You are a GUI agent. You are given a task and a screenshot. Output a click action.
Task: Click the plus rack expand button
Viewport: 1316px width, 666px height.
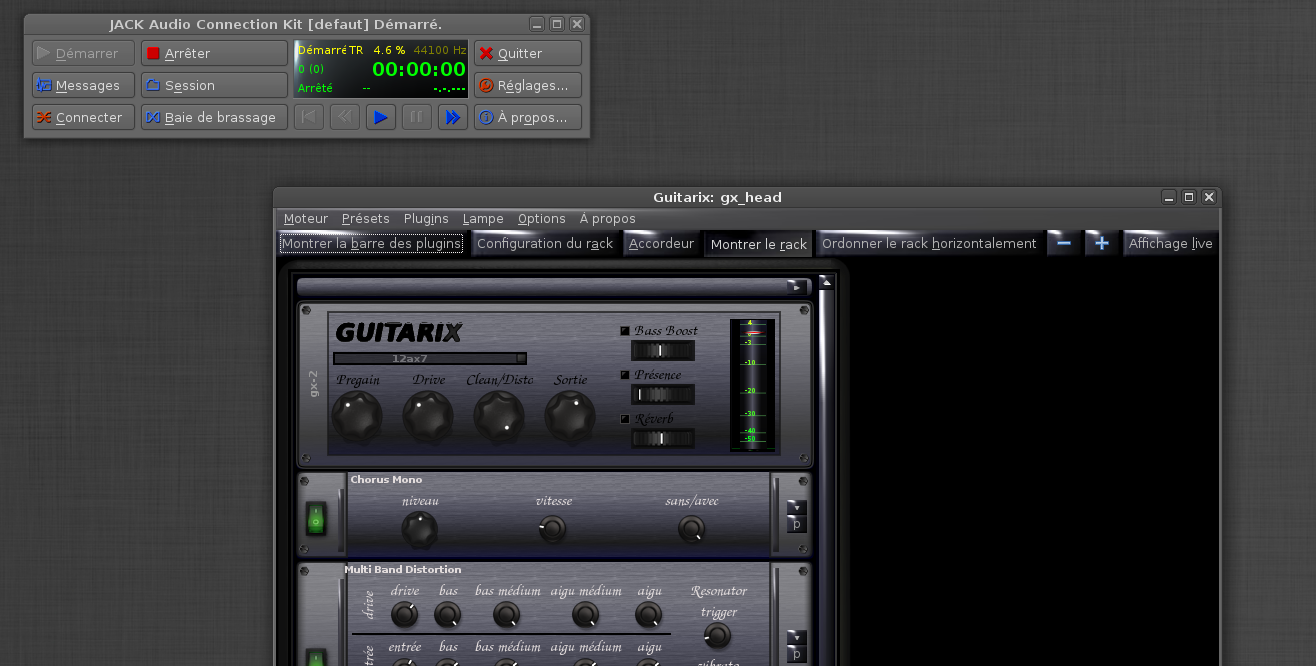1101,244
